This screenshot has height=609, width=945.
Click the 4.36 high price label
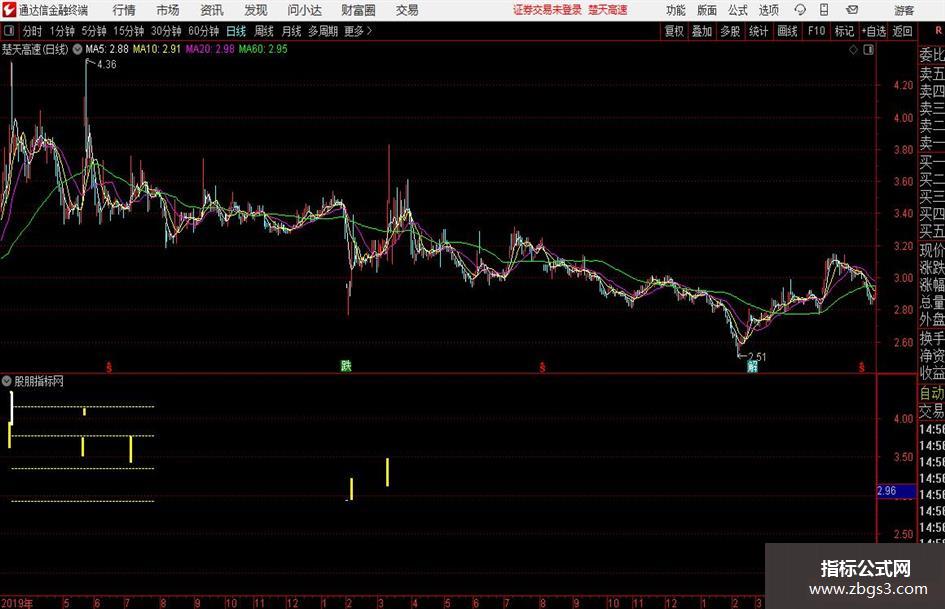107,65
